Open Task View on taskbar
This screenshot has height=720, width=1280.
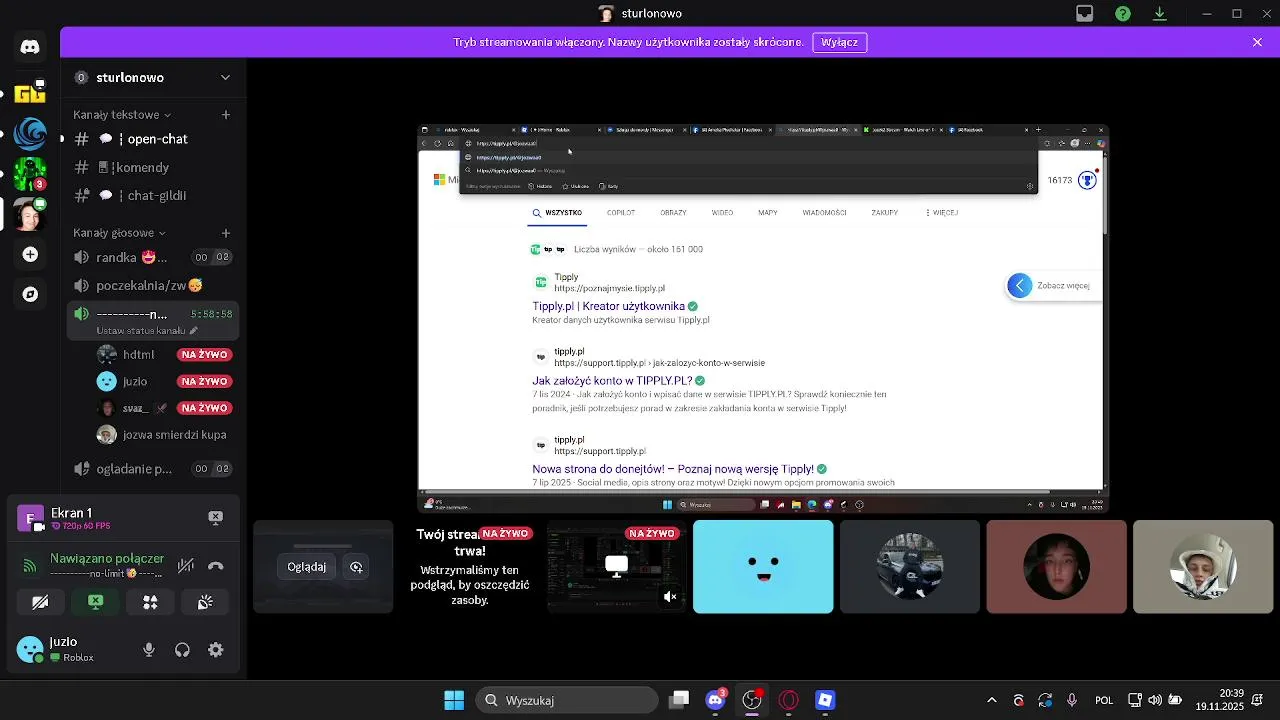(x=680, y=700)
